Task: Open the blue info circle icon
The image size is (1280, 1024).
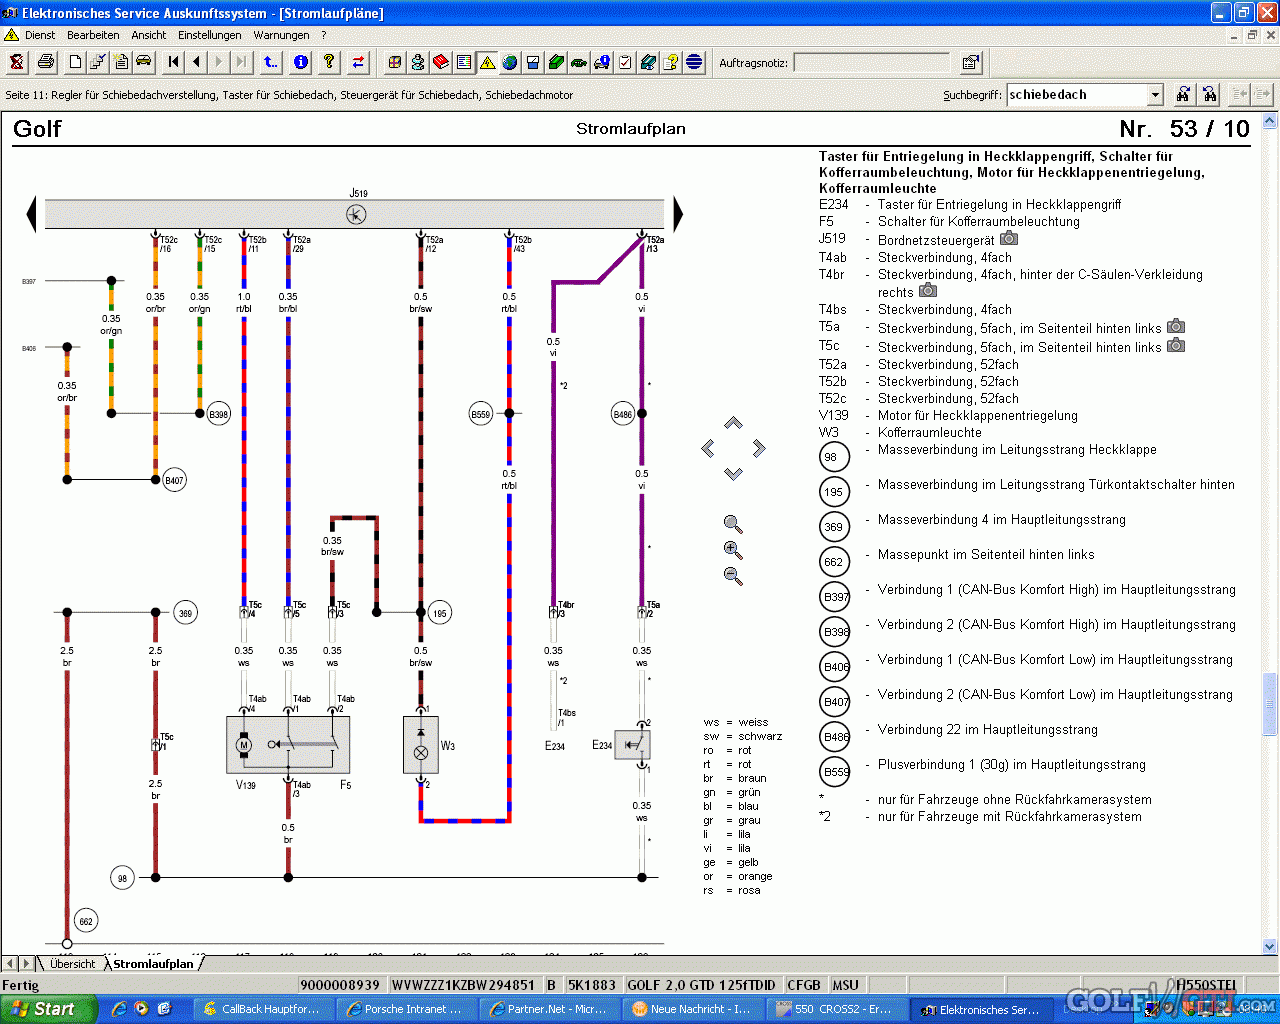Action: [300, 62]
